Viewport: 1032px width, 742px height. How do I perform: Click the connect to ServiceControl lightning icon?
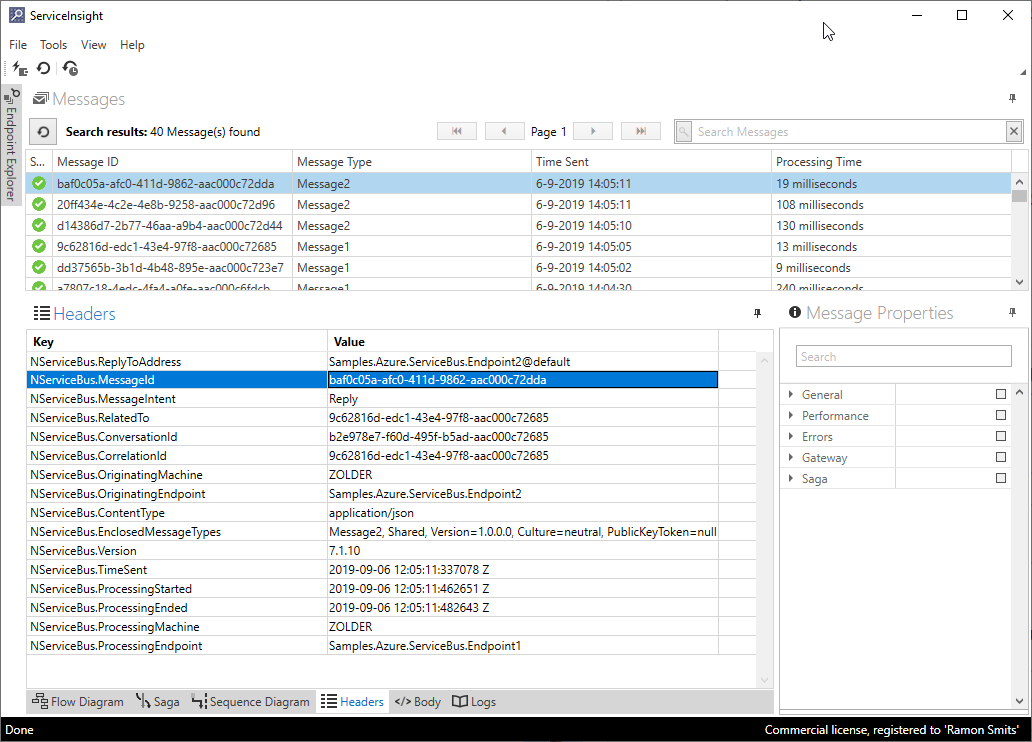(x=19, y=68)
